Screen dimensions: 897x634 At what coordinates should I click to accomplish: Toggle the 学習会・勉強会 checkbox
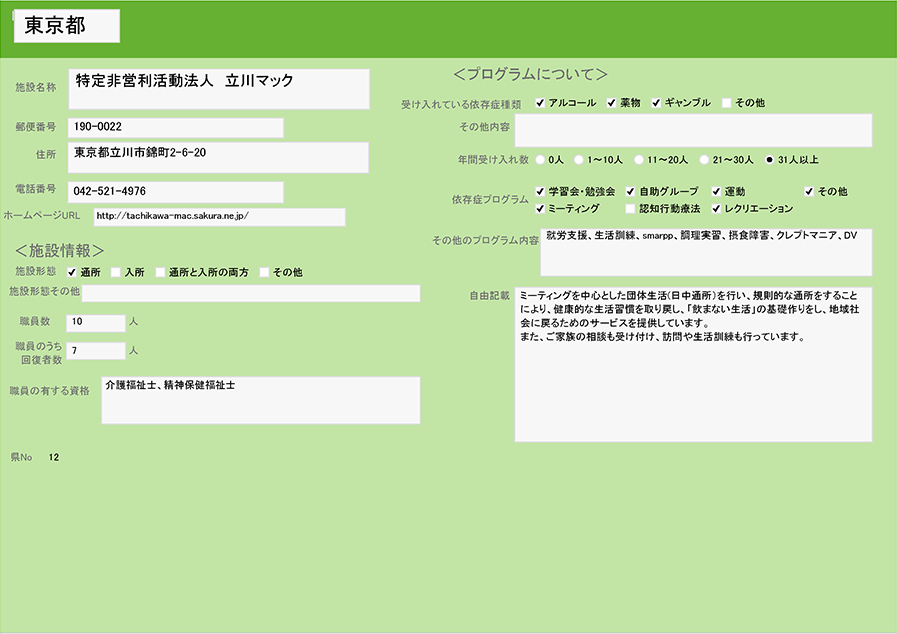(541, 191)
